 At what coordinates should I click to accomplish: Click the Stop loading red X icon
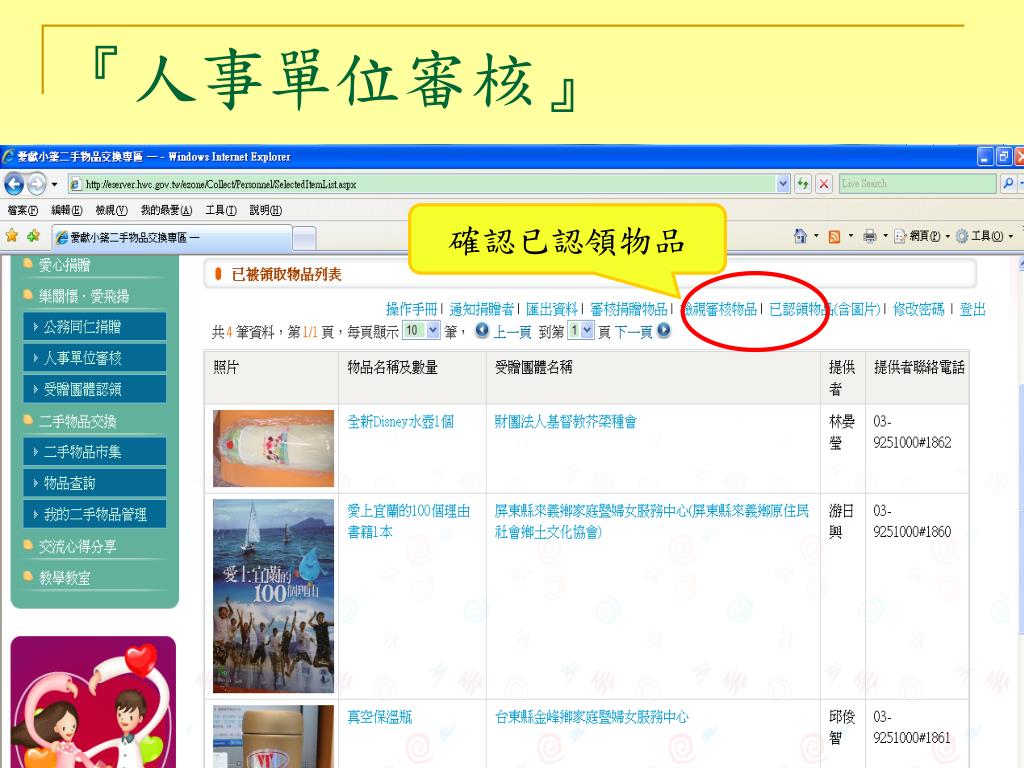tap(824, 184)
